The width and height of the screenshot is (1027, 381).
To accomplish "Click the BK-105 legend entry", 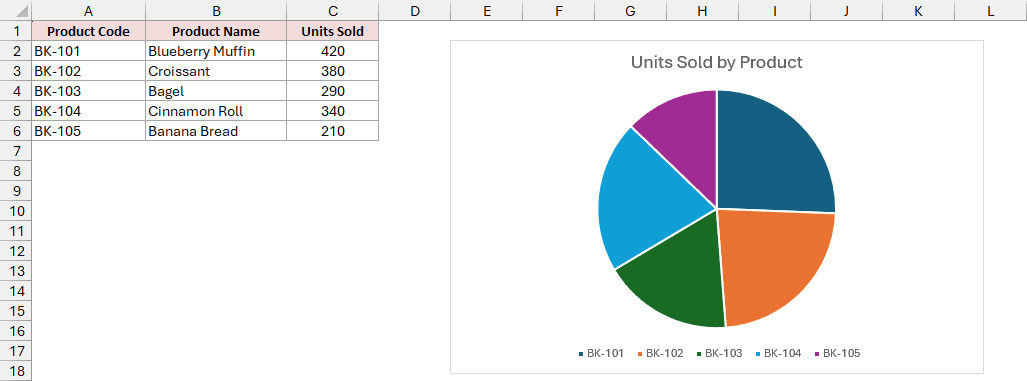I will [x=837, y=354].
